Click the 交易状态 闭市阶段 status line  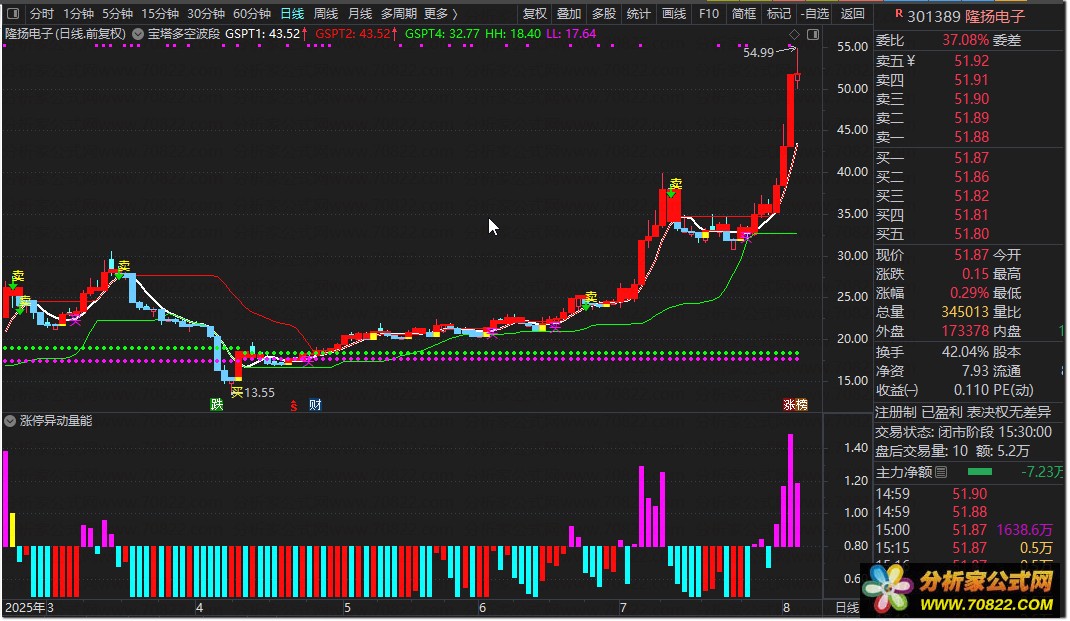click(963, 432)
